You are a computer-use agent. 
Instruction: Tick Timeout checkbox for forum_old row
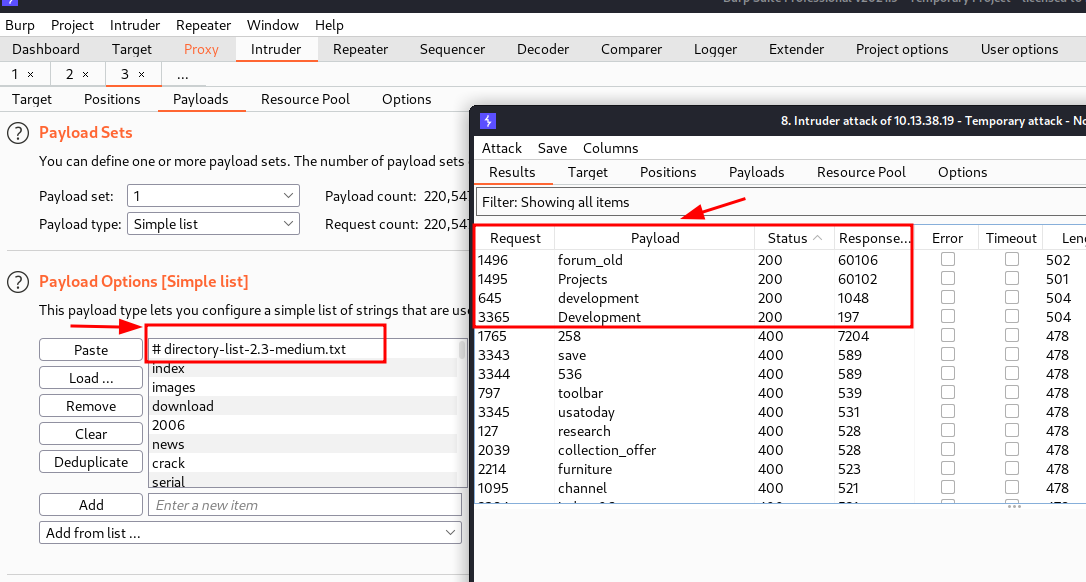[1012, 259]
